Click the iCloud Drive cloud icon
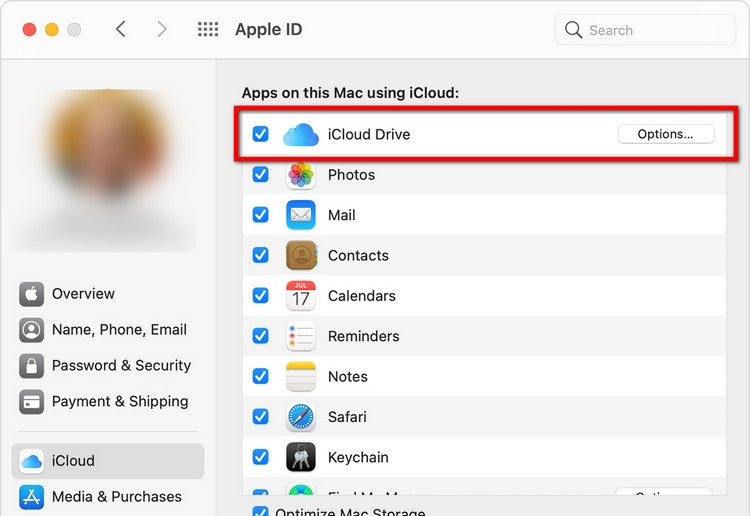The height and width of the screenshot is (516, 750). (301, 134)
